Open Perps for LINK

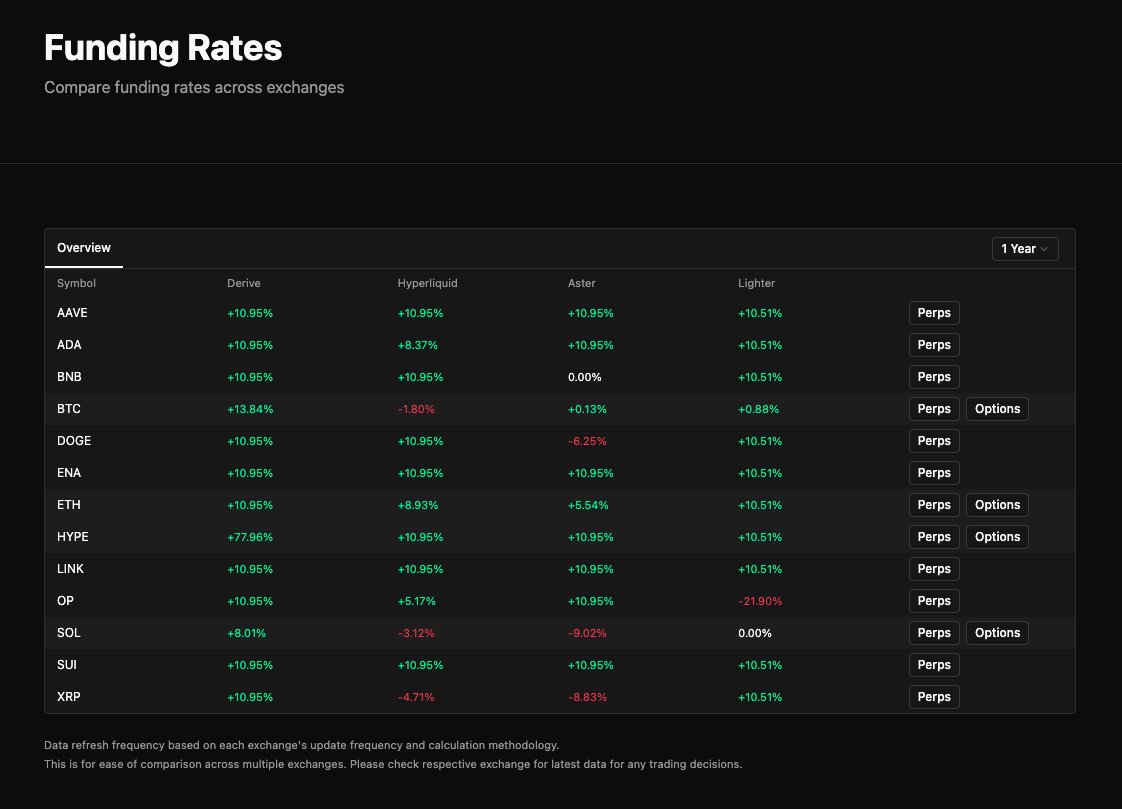(x=934, y=569)
